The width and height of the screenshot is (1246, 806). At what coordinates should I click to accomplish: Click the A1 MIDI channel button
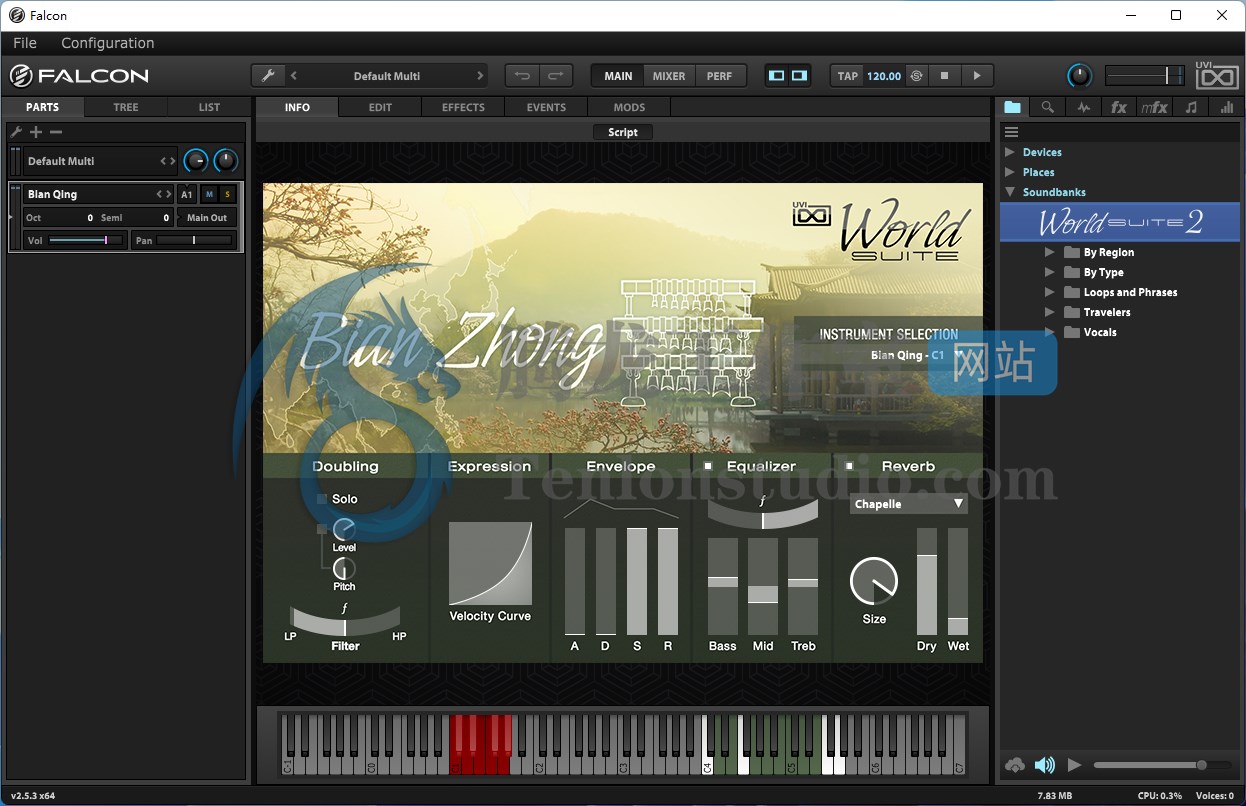(187, 194)
